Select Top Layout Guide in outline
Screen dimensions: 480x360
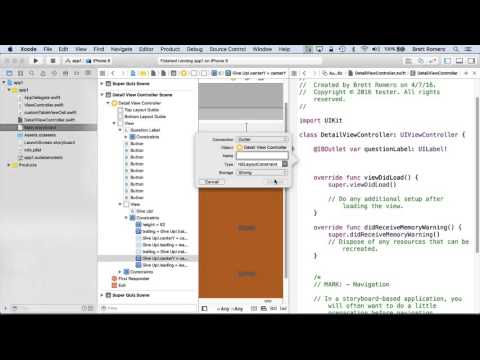tap(141, 110)
